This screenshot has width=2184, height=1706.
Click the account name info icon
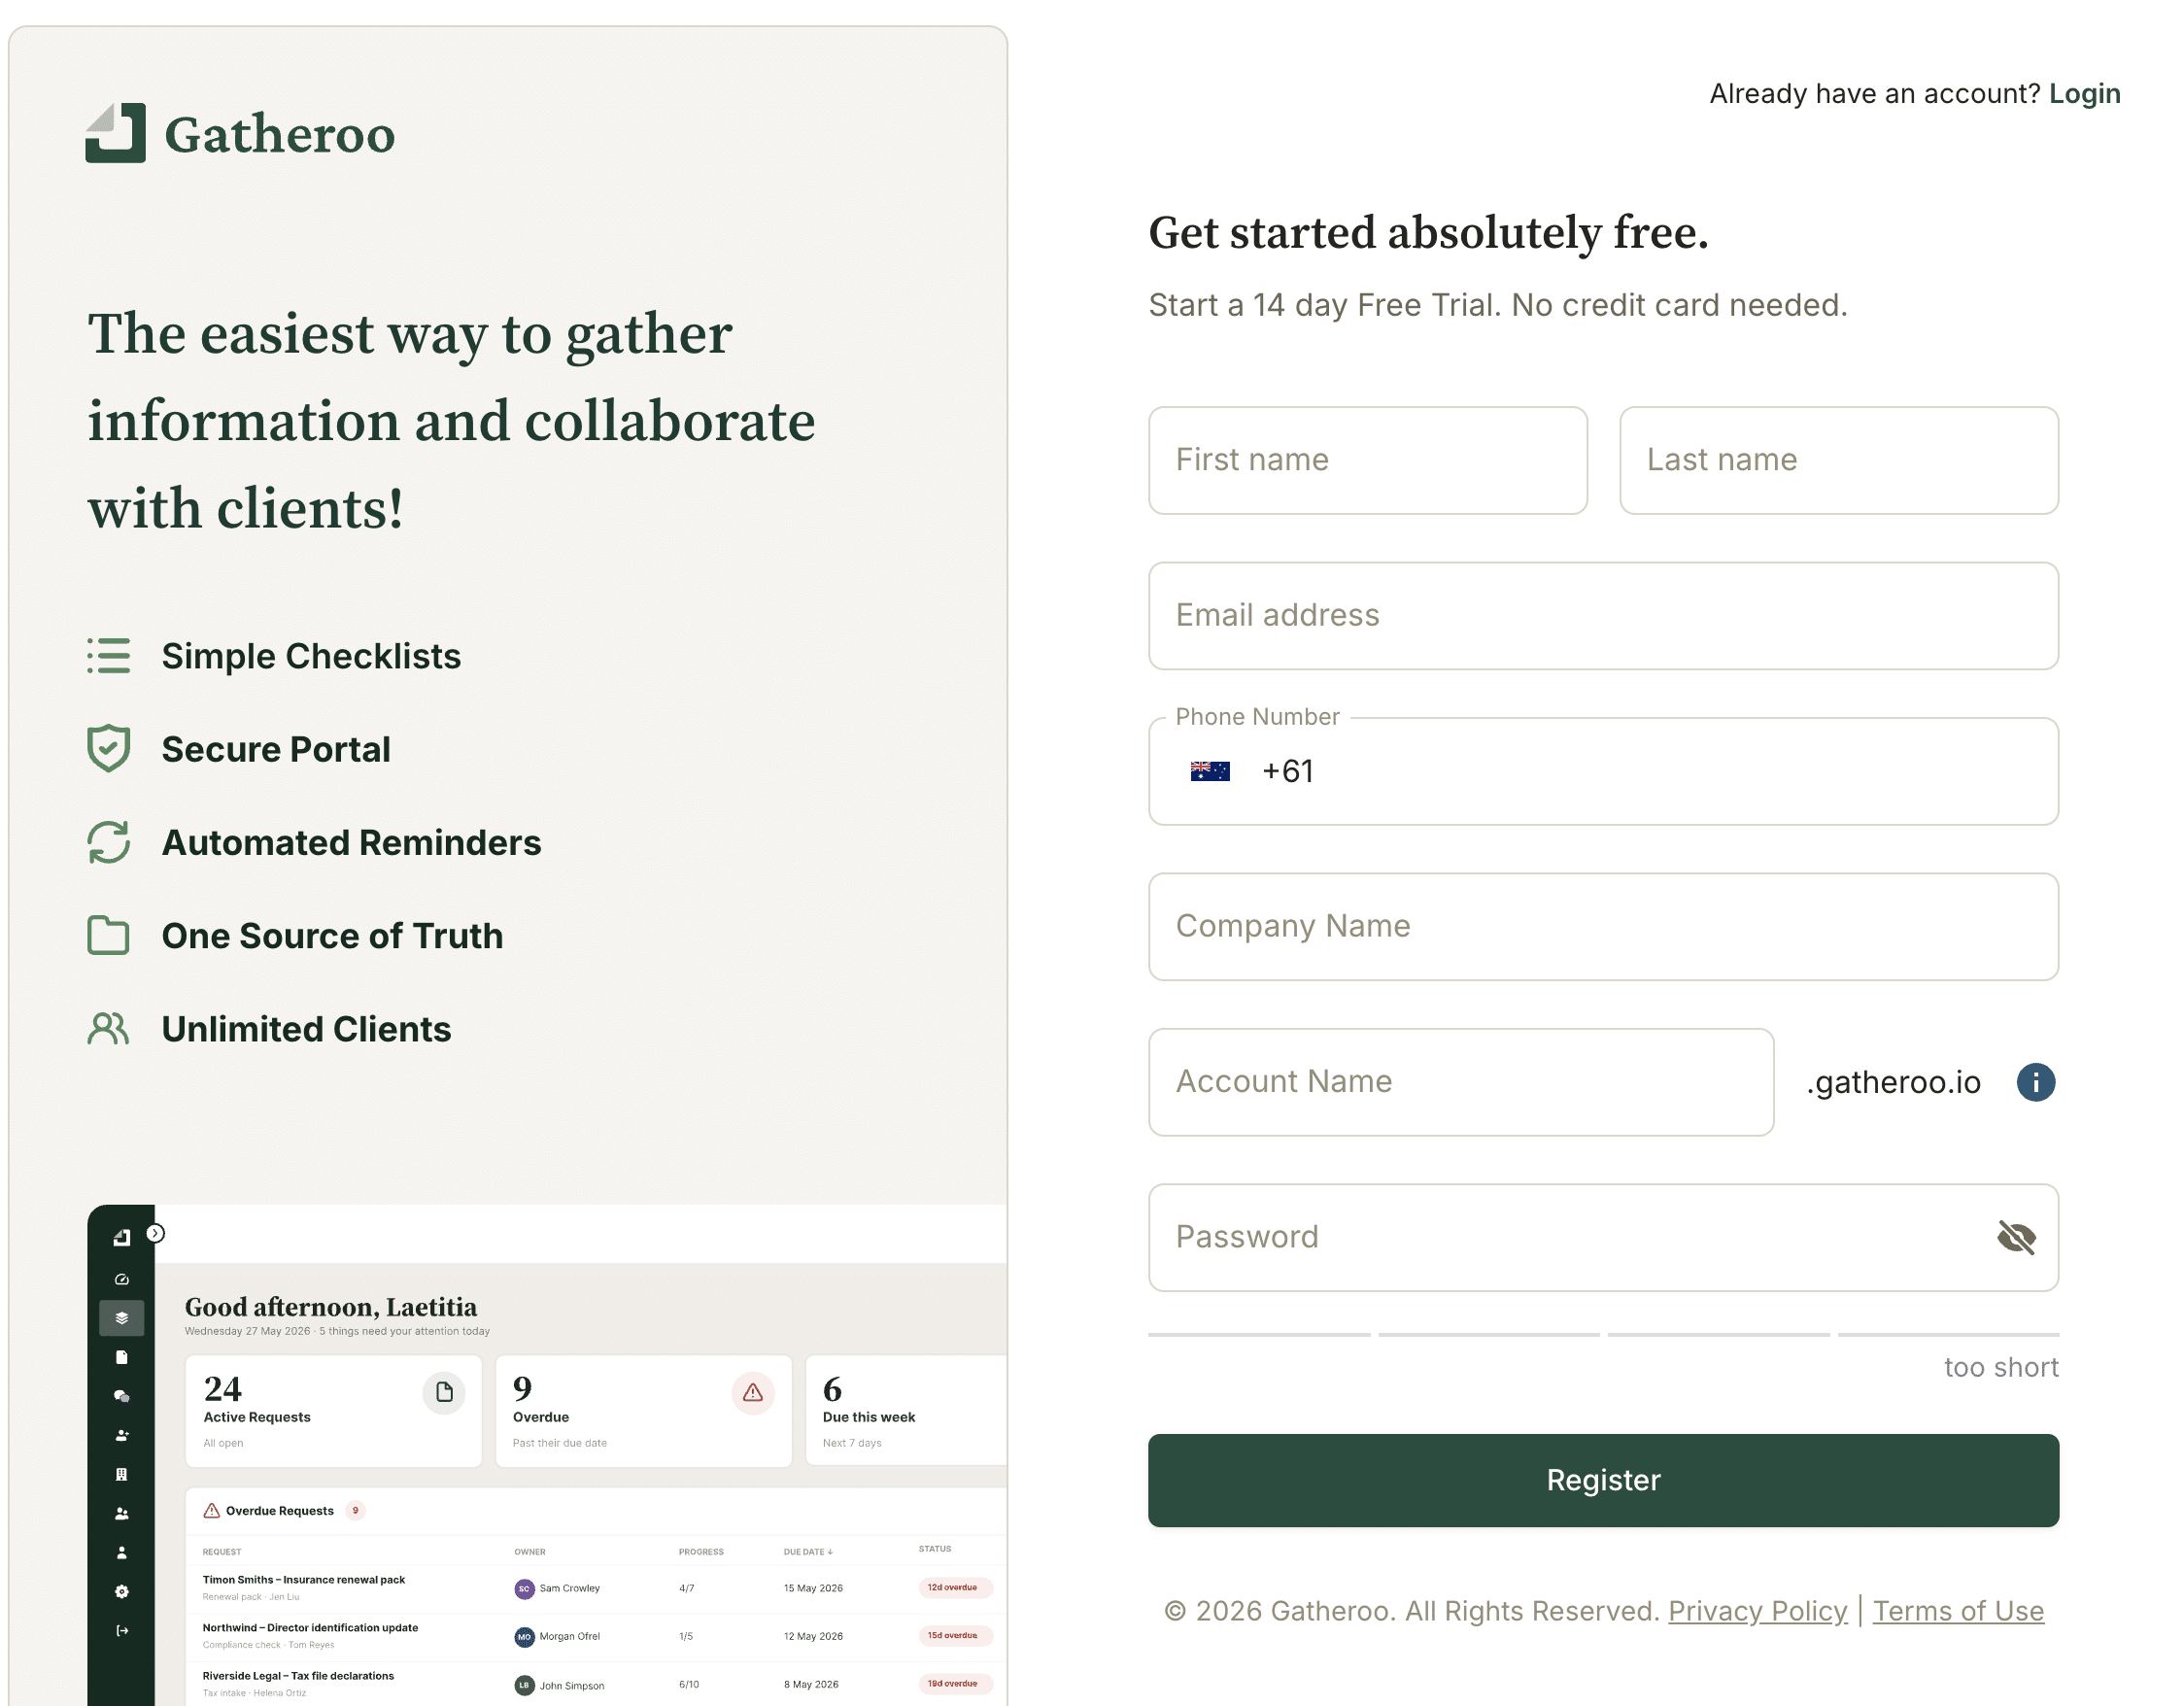(2035, 1082)
